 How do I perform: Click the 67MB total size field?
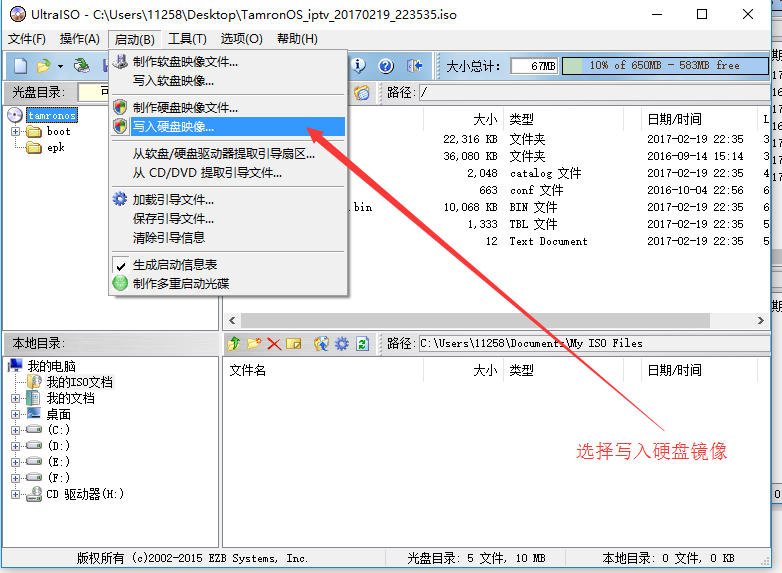click(534, 66)
